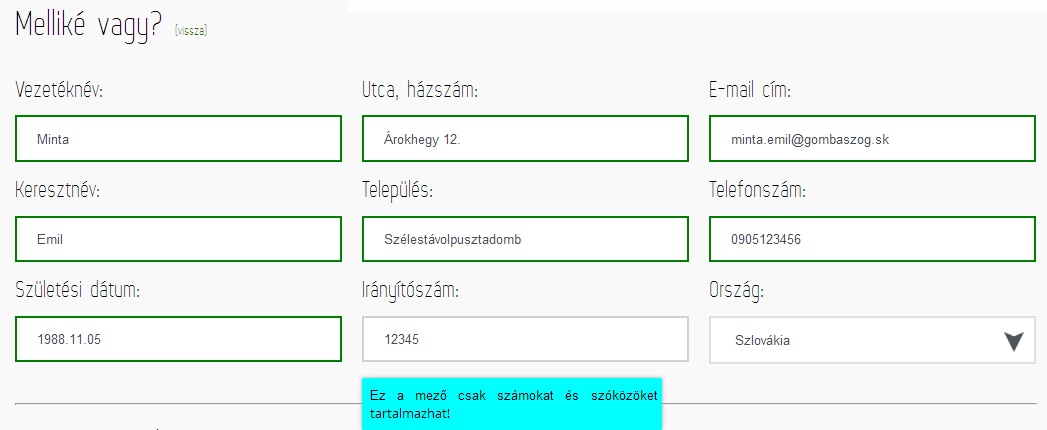Viewport: 1047px width, 430px height.
Task: Click the cyan validation tooltip message
Action: point(511,404)
